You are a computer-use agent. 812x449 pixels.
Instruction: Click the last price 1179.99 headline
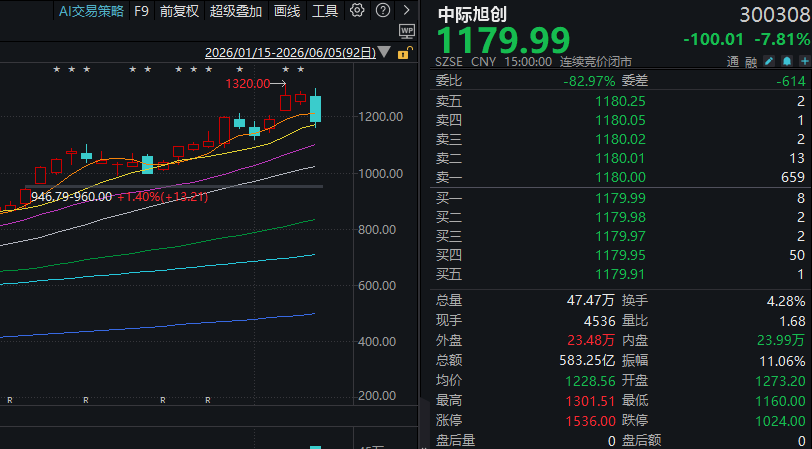click(x=503, y=40)
